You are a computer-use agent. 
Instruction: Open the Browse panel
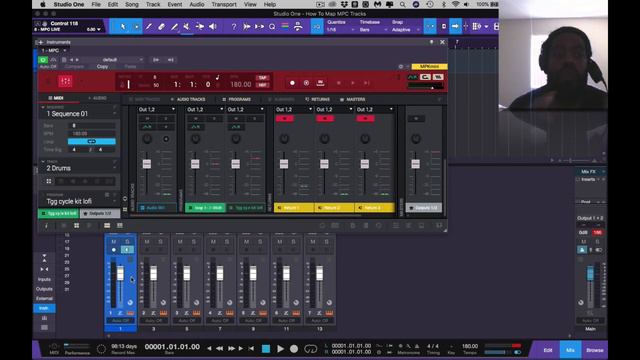click(x=595, y=350)
